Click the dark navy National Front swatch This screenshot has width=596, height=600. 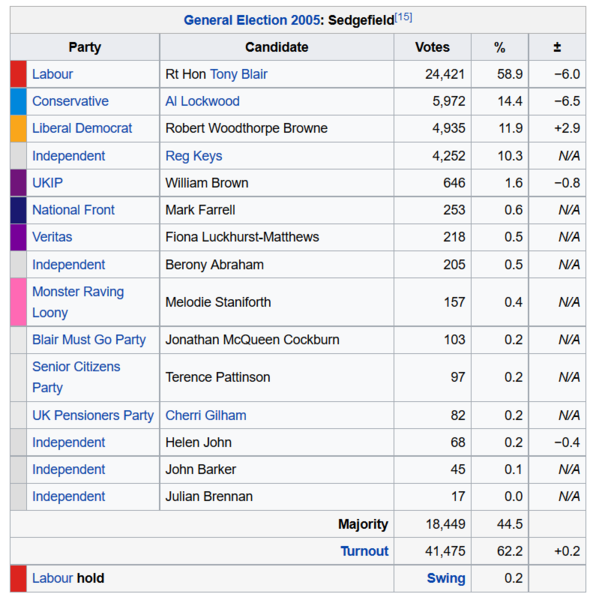18,210
